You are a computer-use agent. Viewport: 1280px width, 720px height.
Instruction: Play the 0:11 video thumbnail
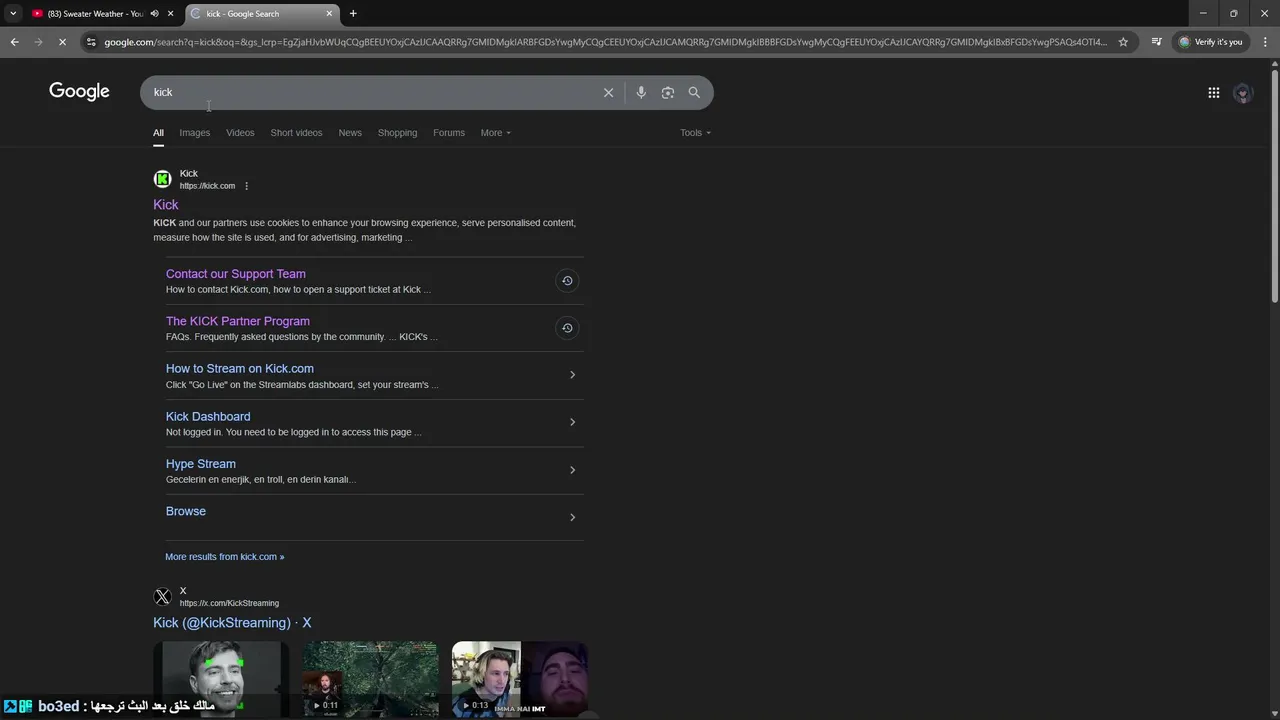coord(370,679)
